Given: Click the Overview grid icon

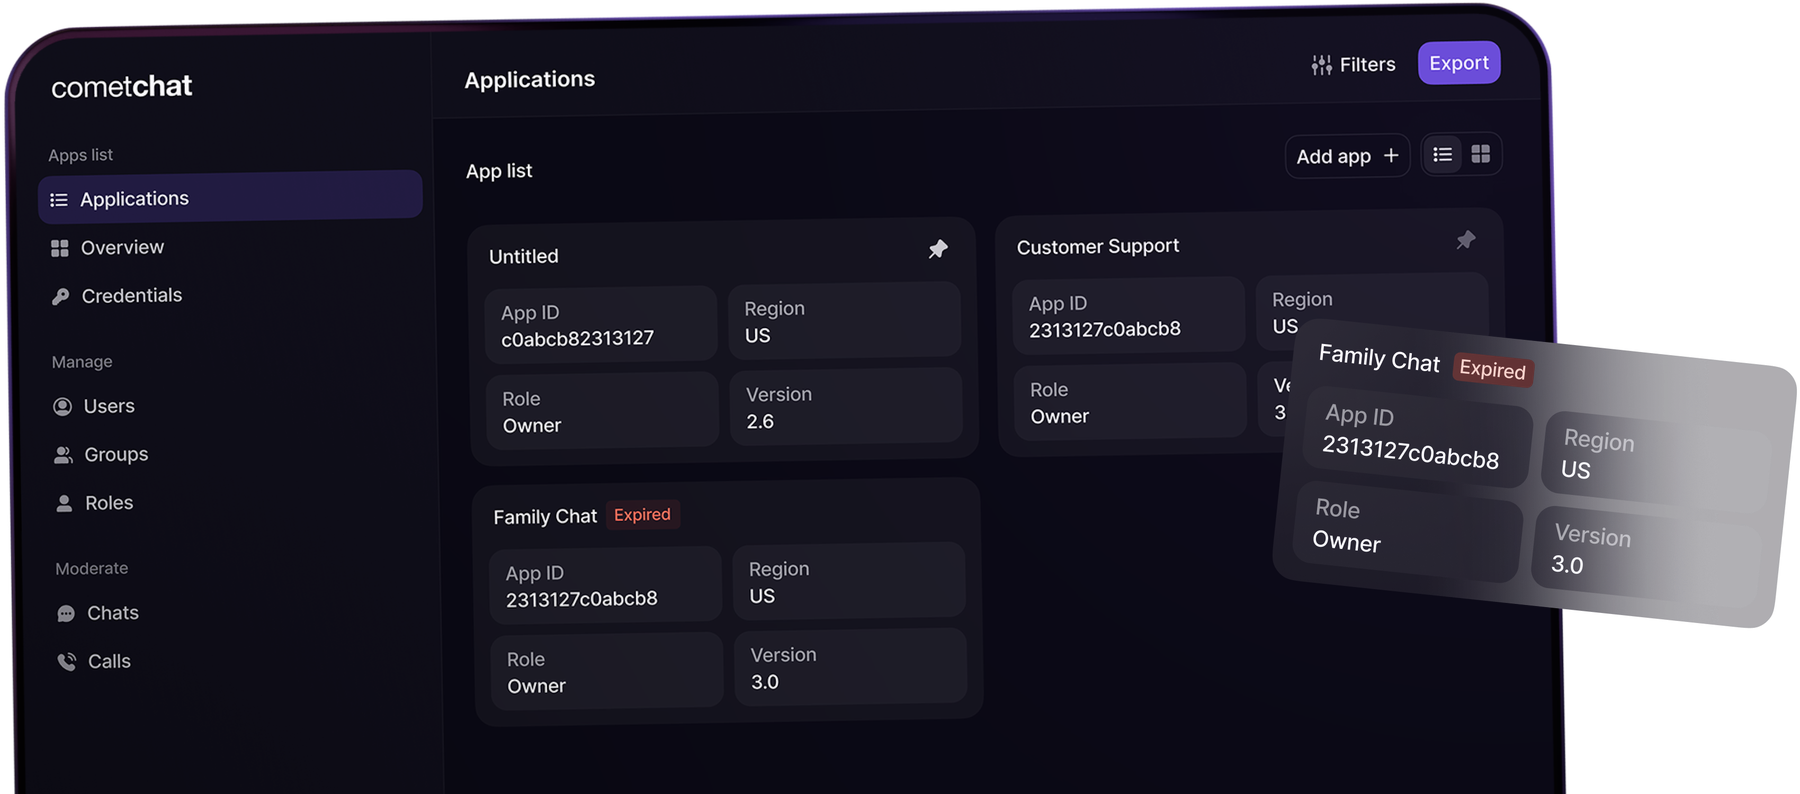Looking at the screenshot, I should pyautogui.click(x=60, y=248).
